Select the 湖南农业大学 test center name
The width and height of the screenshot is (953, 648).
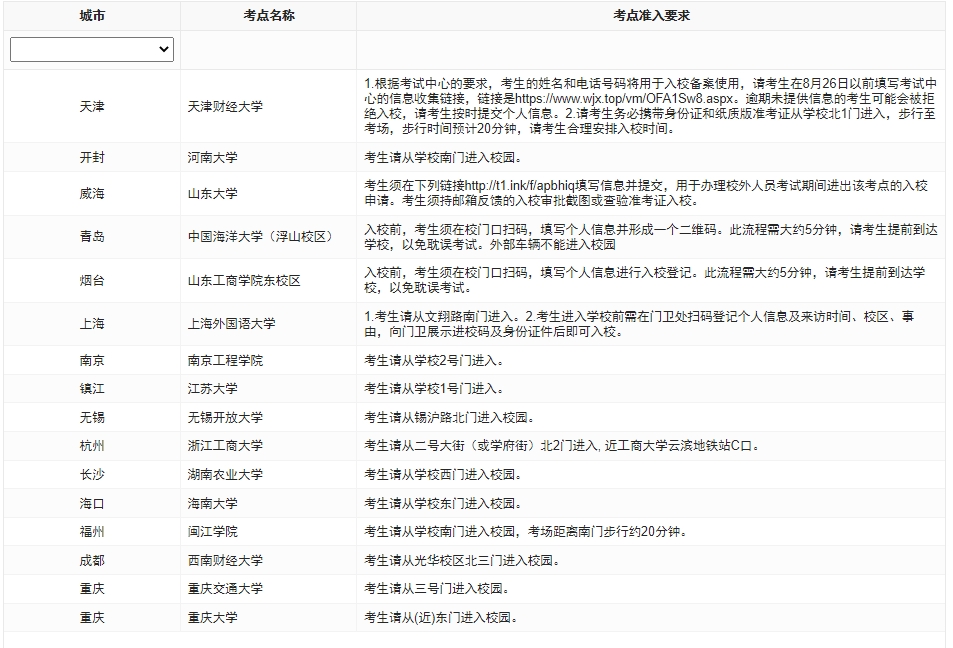(x=226, y=474)
